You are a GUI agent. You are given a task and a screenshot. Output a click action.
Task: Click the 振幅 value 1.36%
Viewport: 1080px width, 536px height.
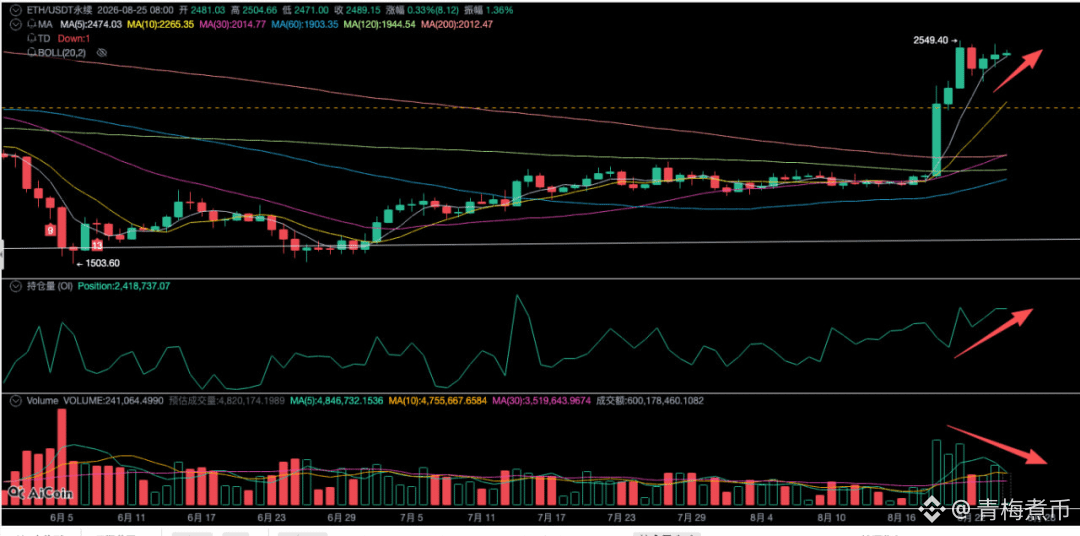click(x=498, y=10)
